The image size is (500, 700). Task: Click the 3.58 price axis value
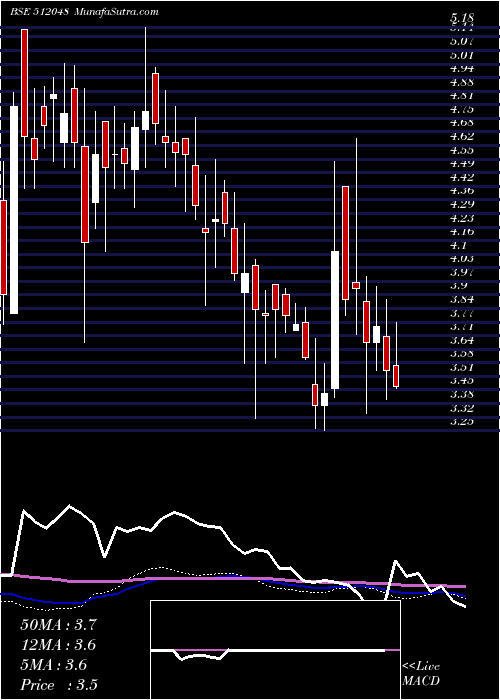462,354
